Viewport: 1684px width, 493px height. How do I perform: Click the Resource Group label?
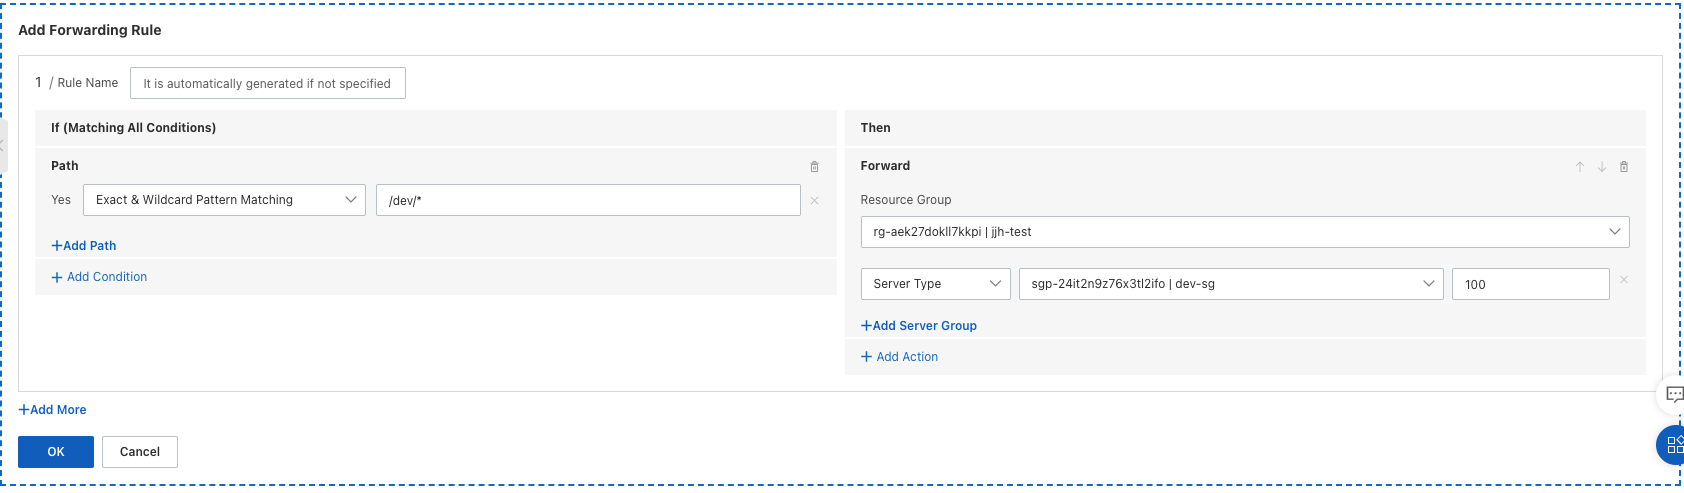906,200
